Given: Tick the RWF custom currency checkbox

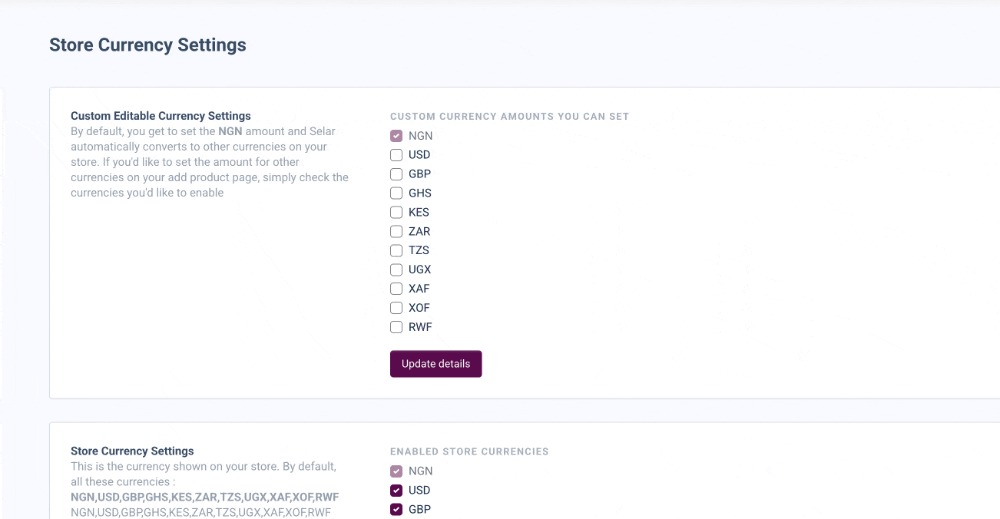Looking at the screenshot, I should click(396, 327).
